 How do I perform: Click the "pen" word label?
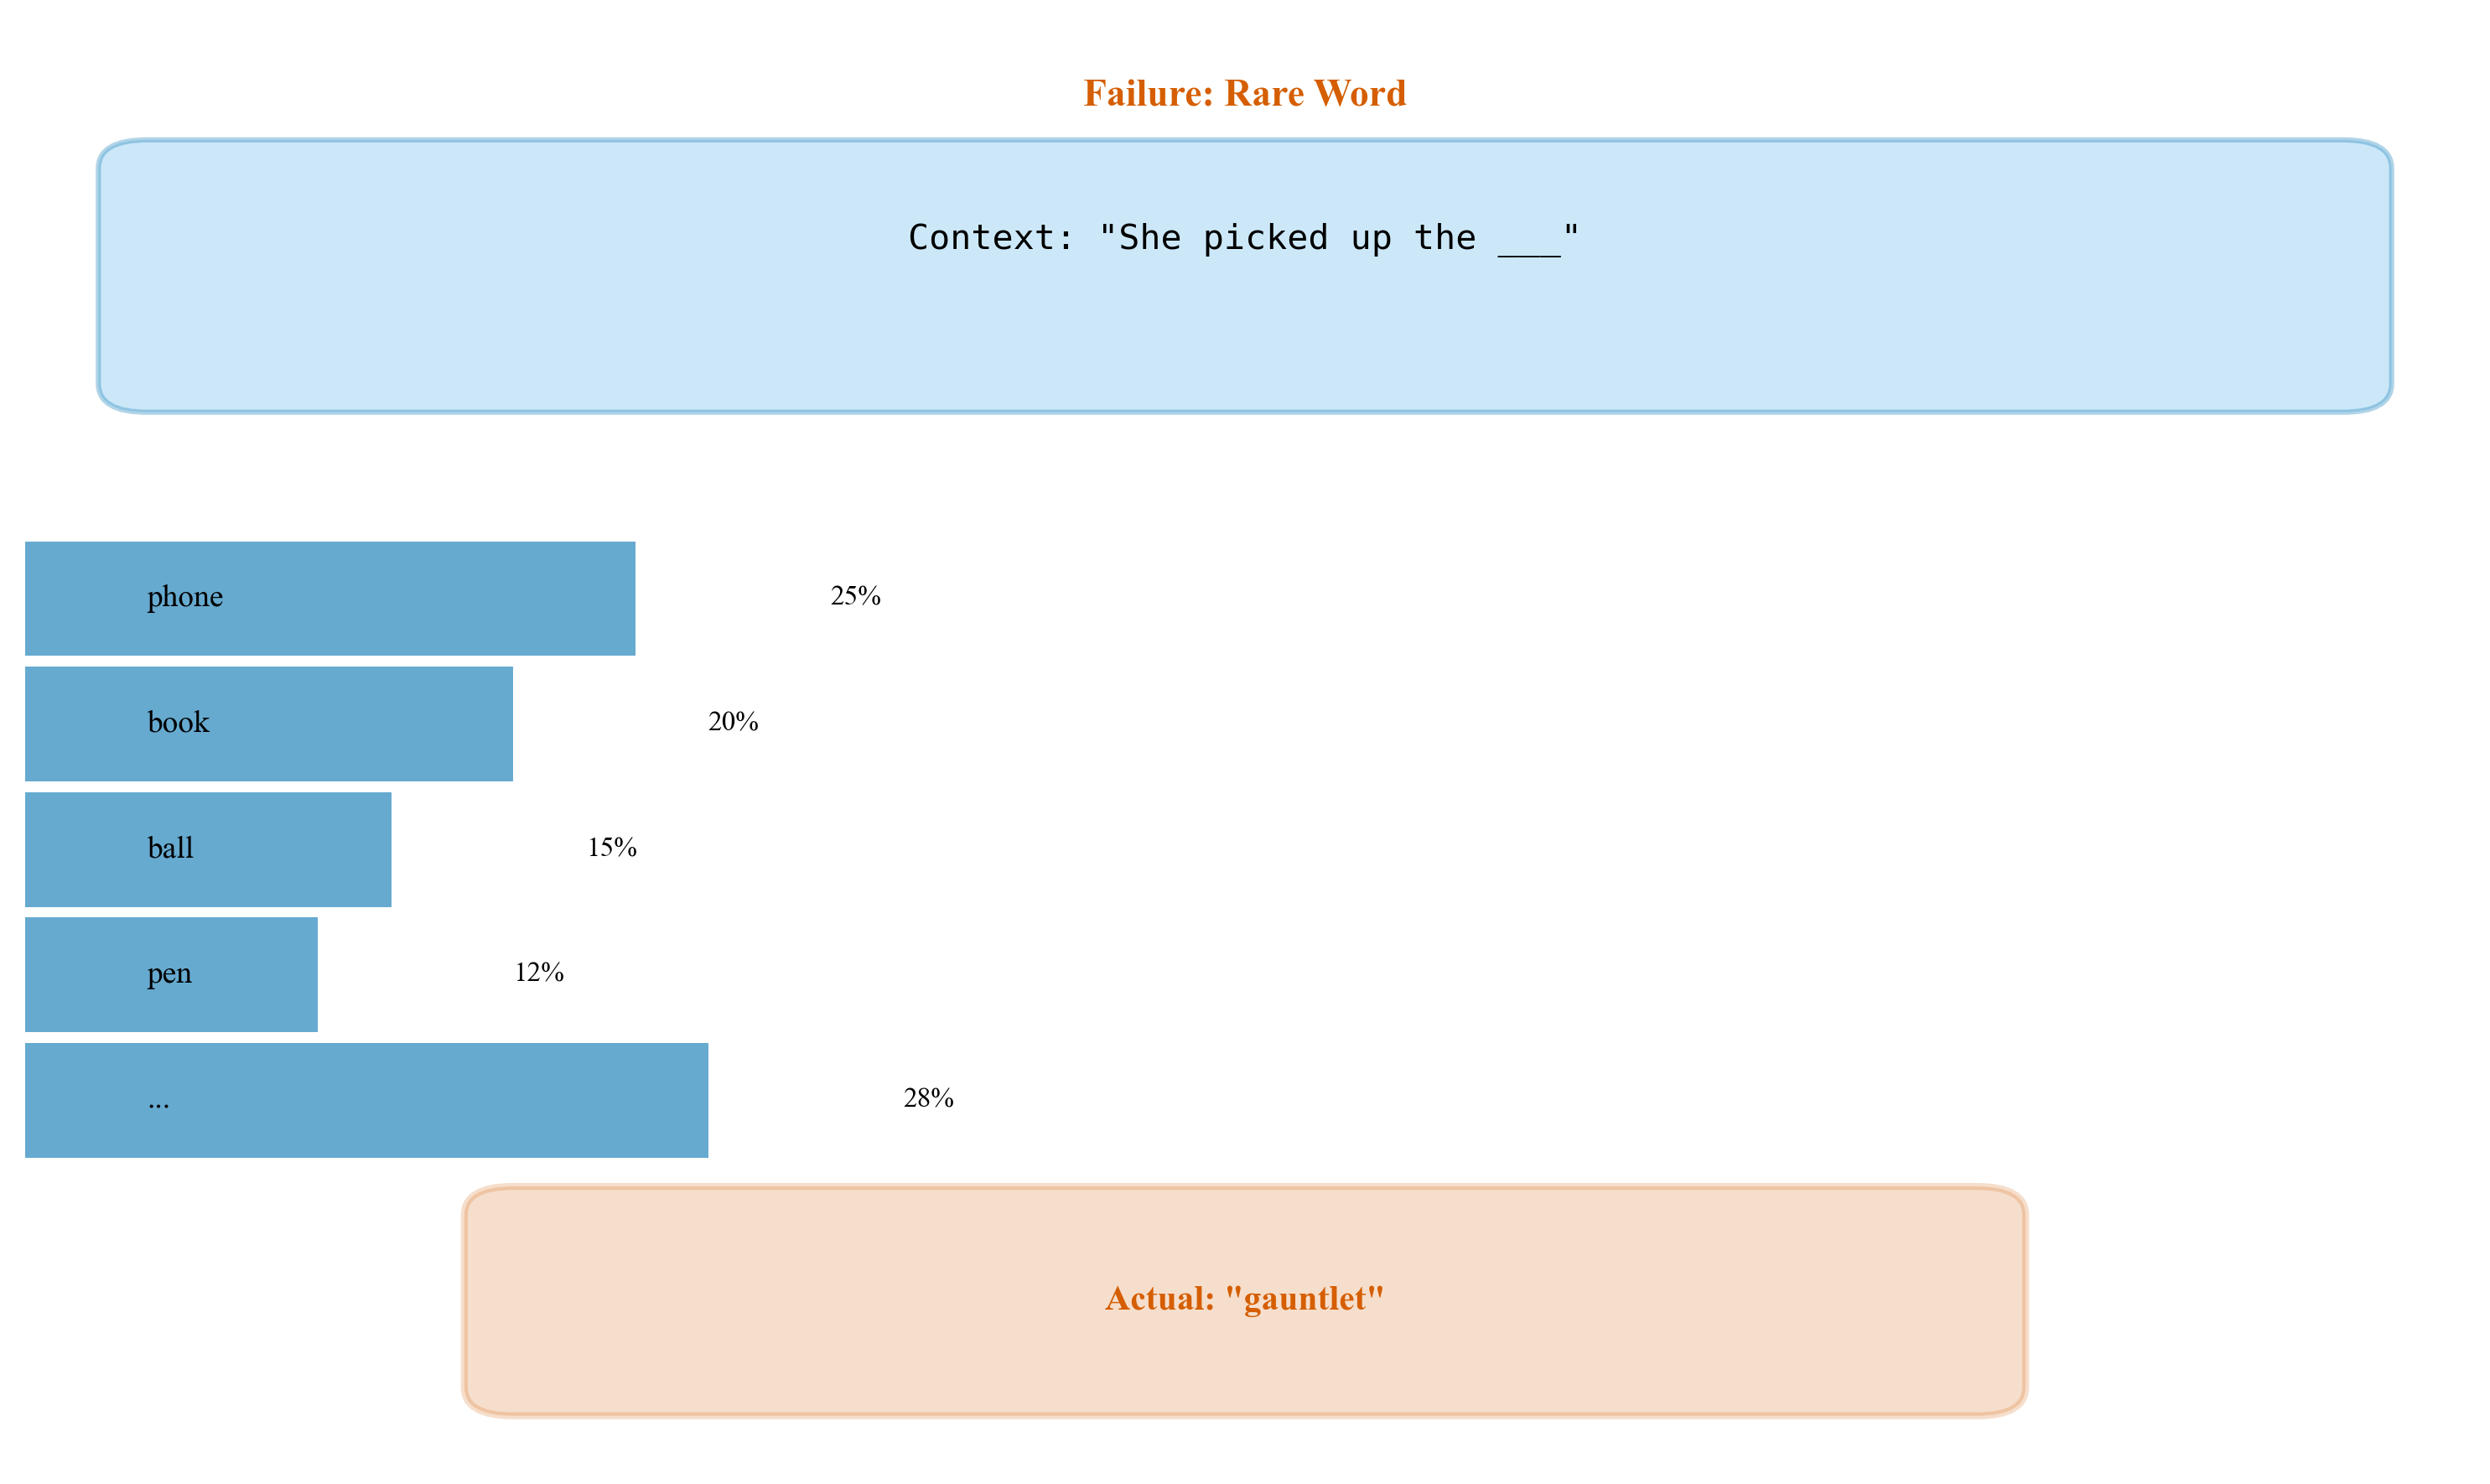(x=169, y=974)
